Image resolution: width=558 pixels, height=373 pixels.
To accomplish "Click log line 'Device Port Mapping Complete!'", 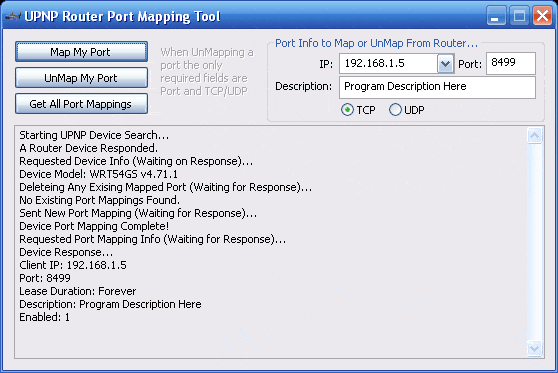I will [x=94, y=226].
